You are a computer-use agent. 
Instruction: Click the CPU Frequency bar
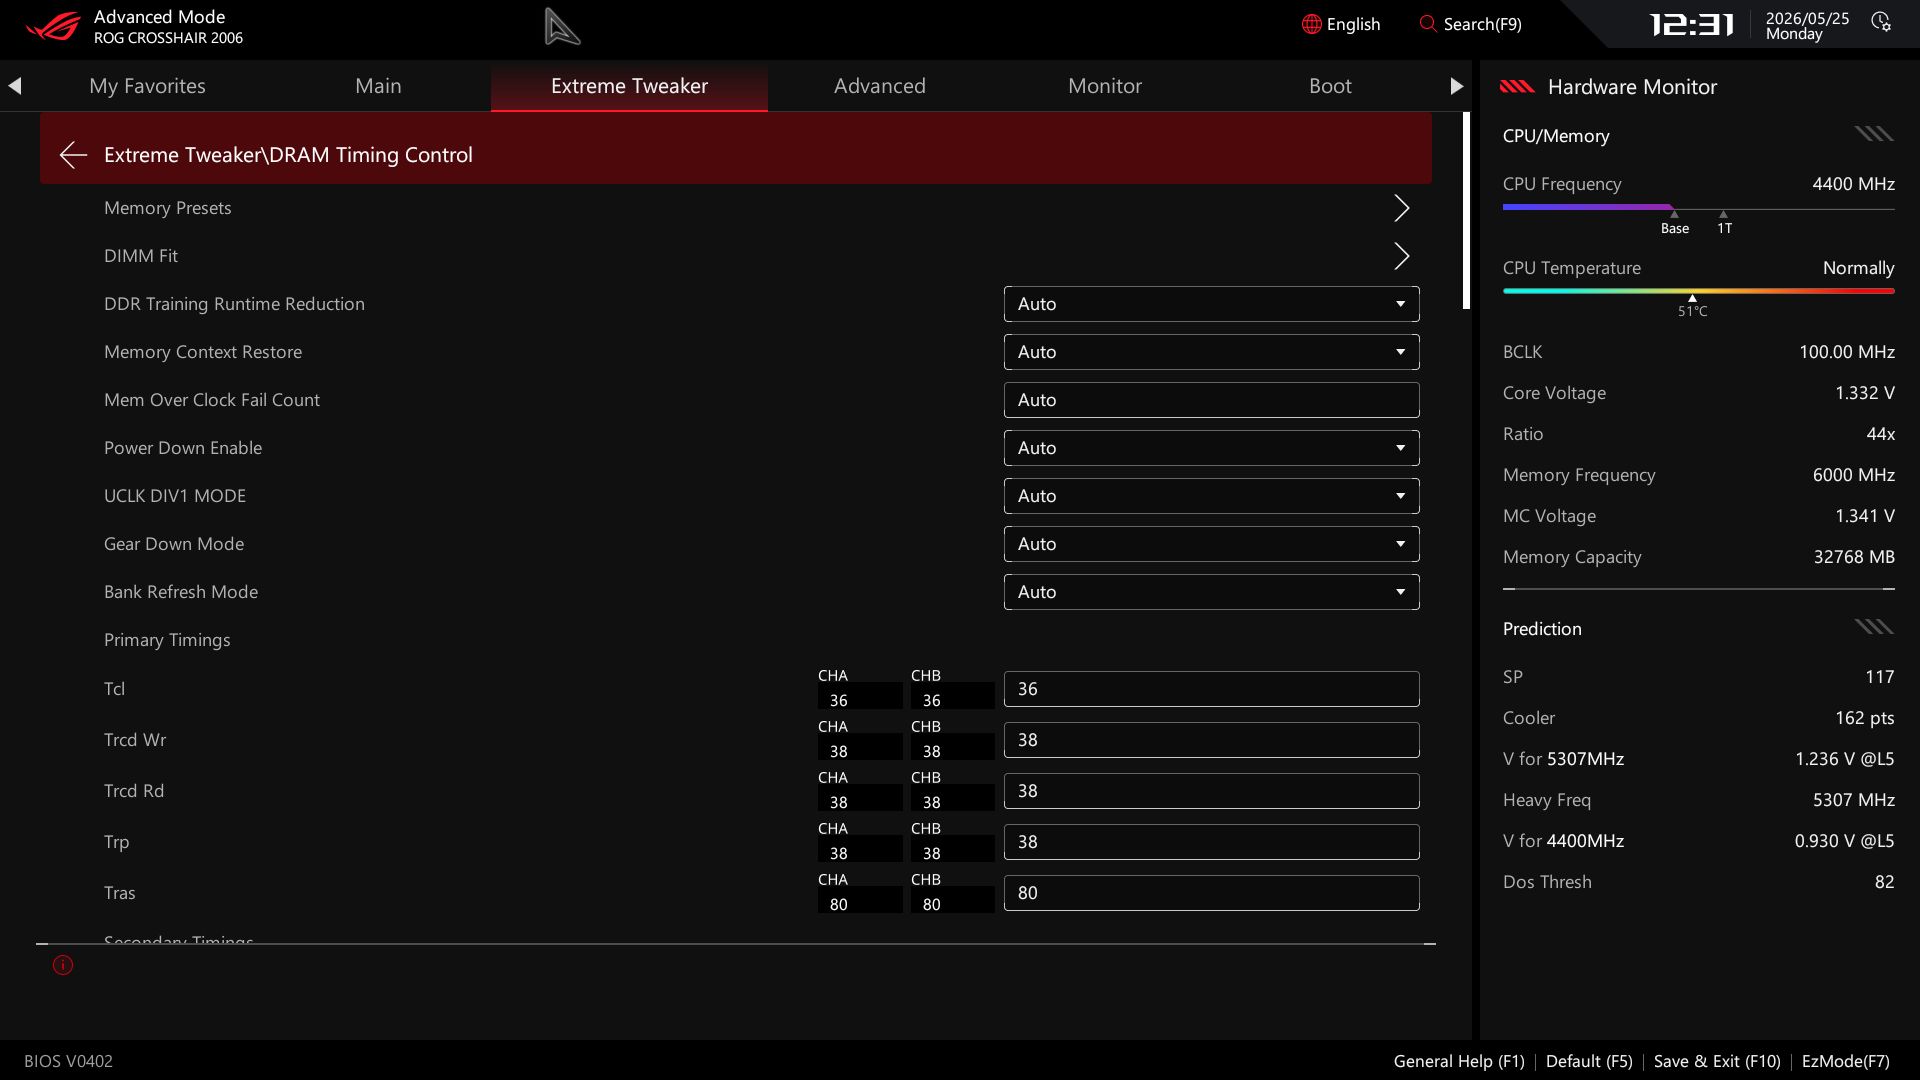click(1698, 208)
